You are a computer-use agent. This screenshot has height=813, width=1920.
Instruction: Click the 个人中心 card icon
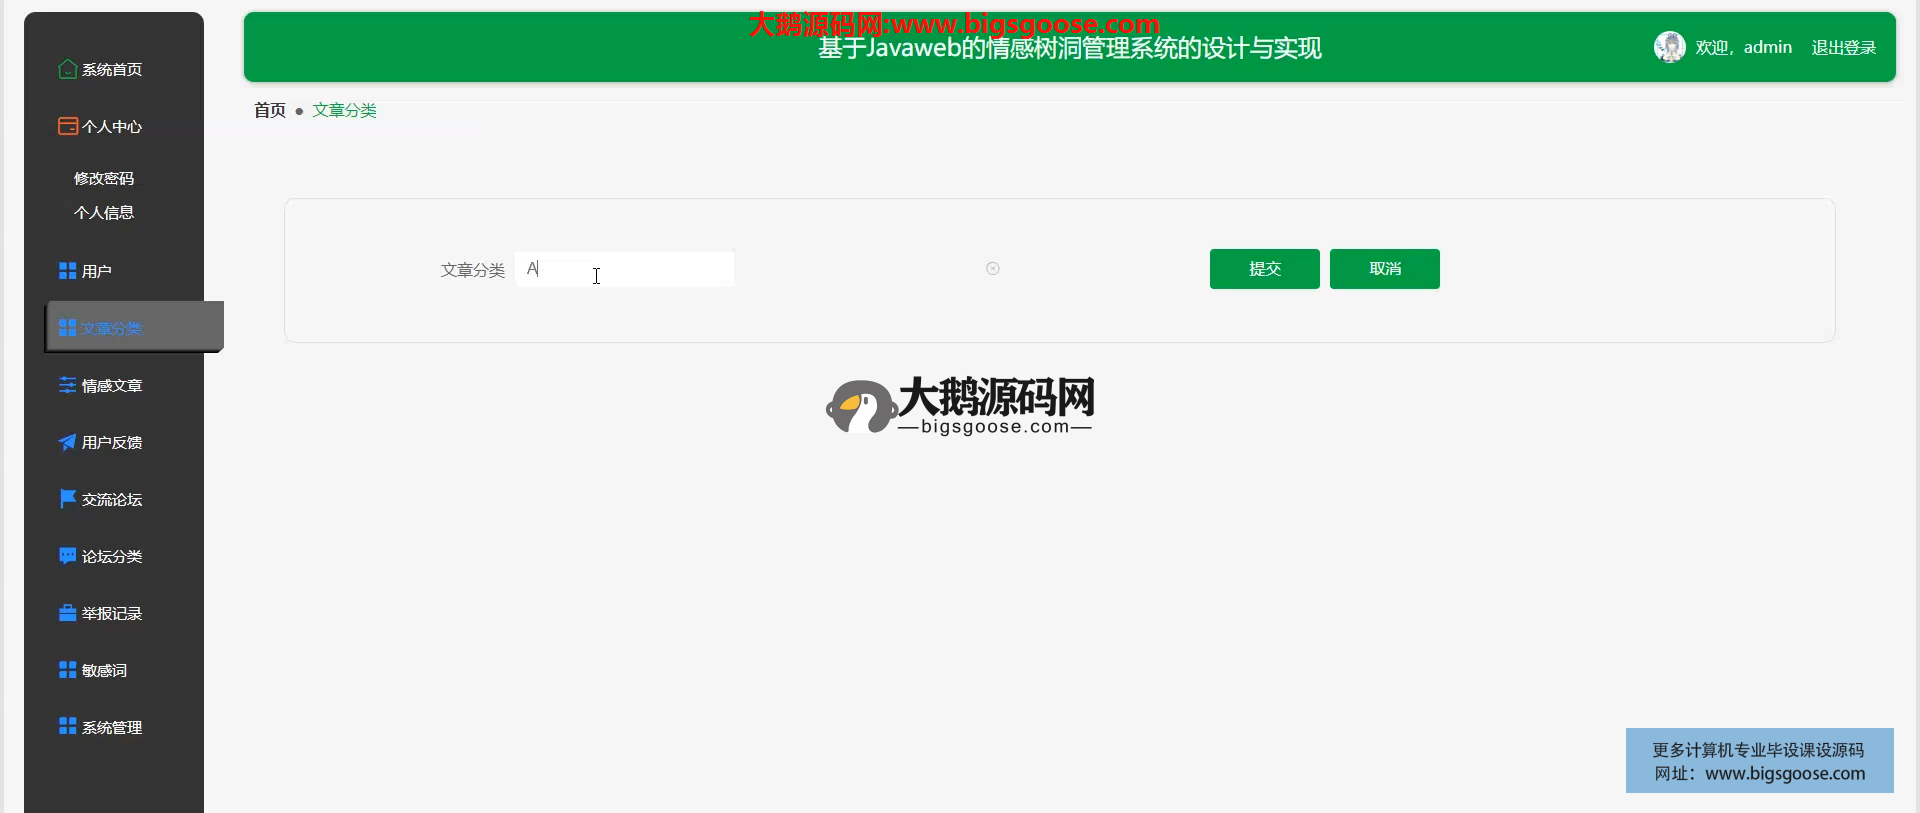(x=67, y=126)
